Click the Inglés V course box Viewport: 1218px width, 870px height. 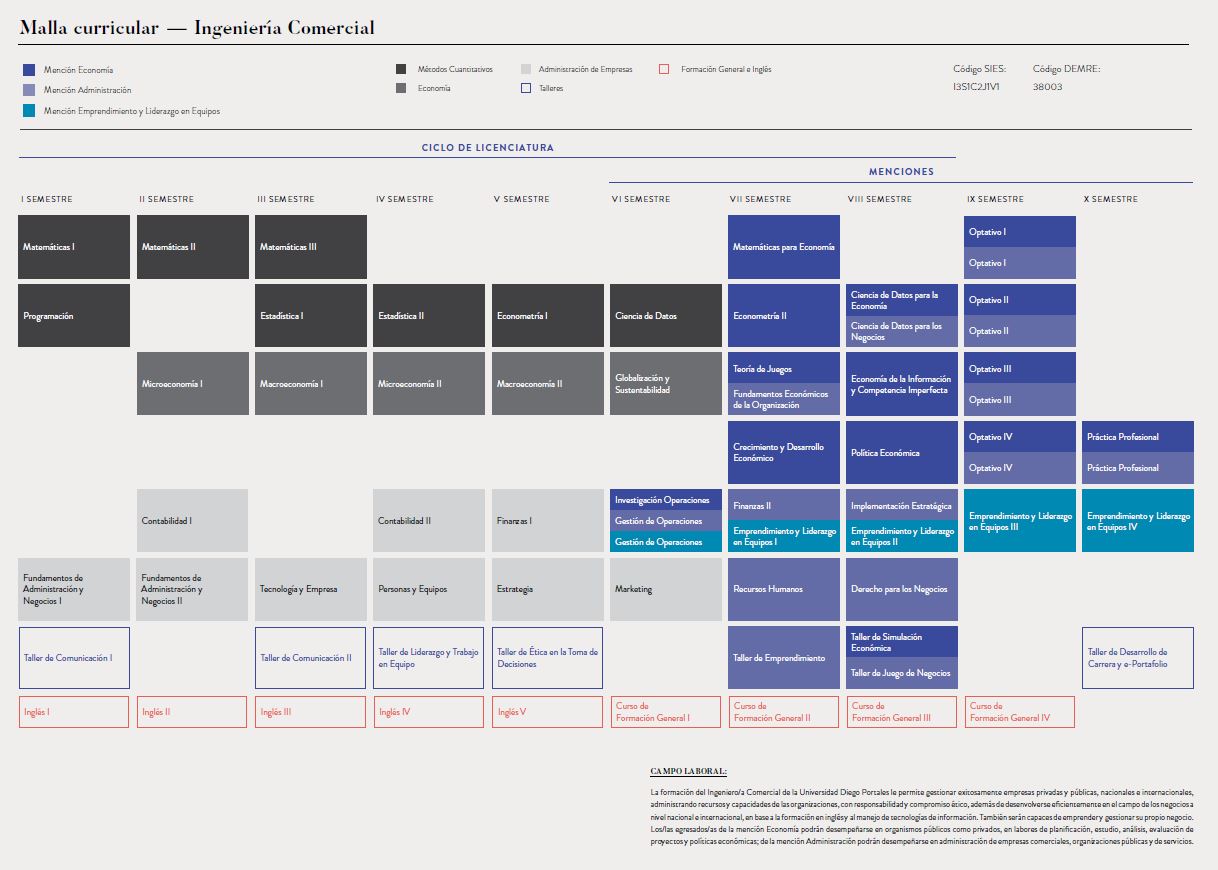click(x=548, y=712)
